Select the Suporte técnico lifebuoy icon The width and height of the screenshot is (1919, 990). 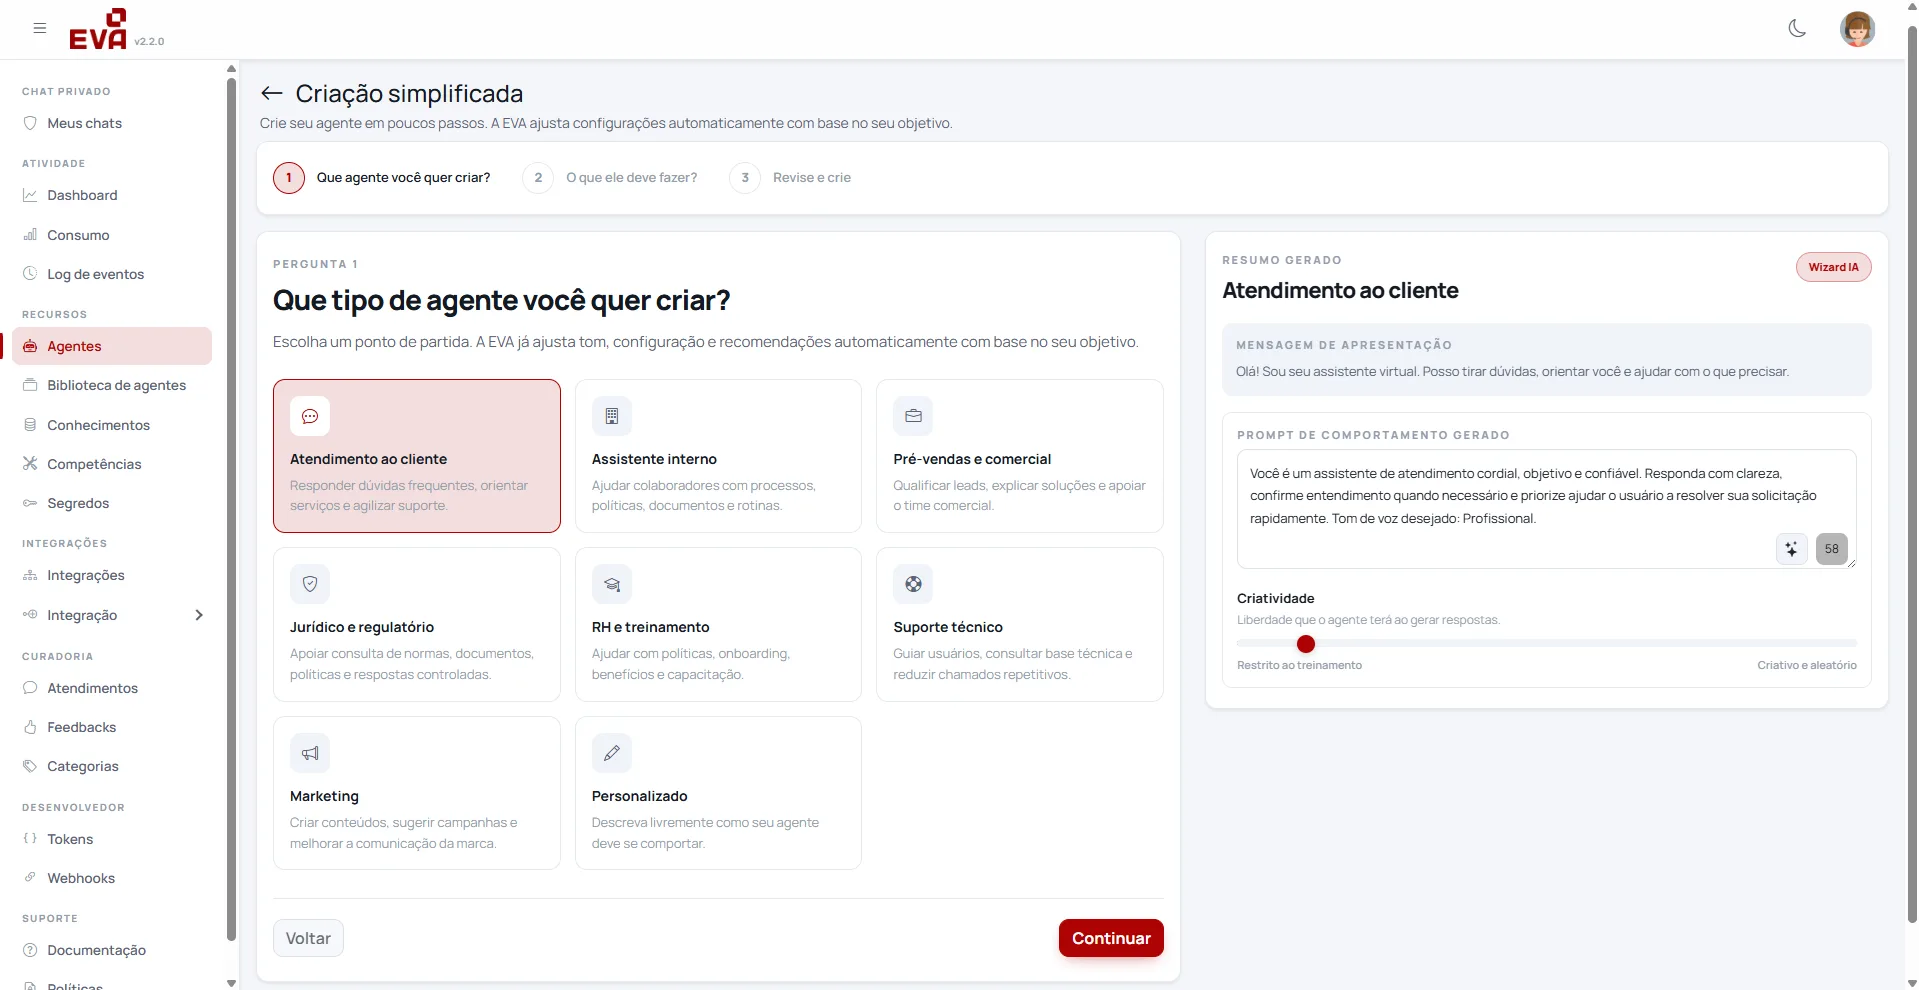(x=913, y=584)
